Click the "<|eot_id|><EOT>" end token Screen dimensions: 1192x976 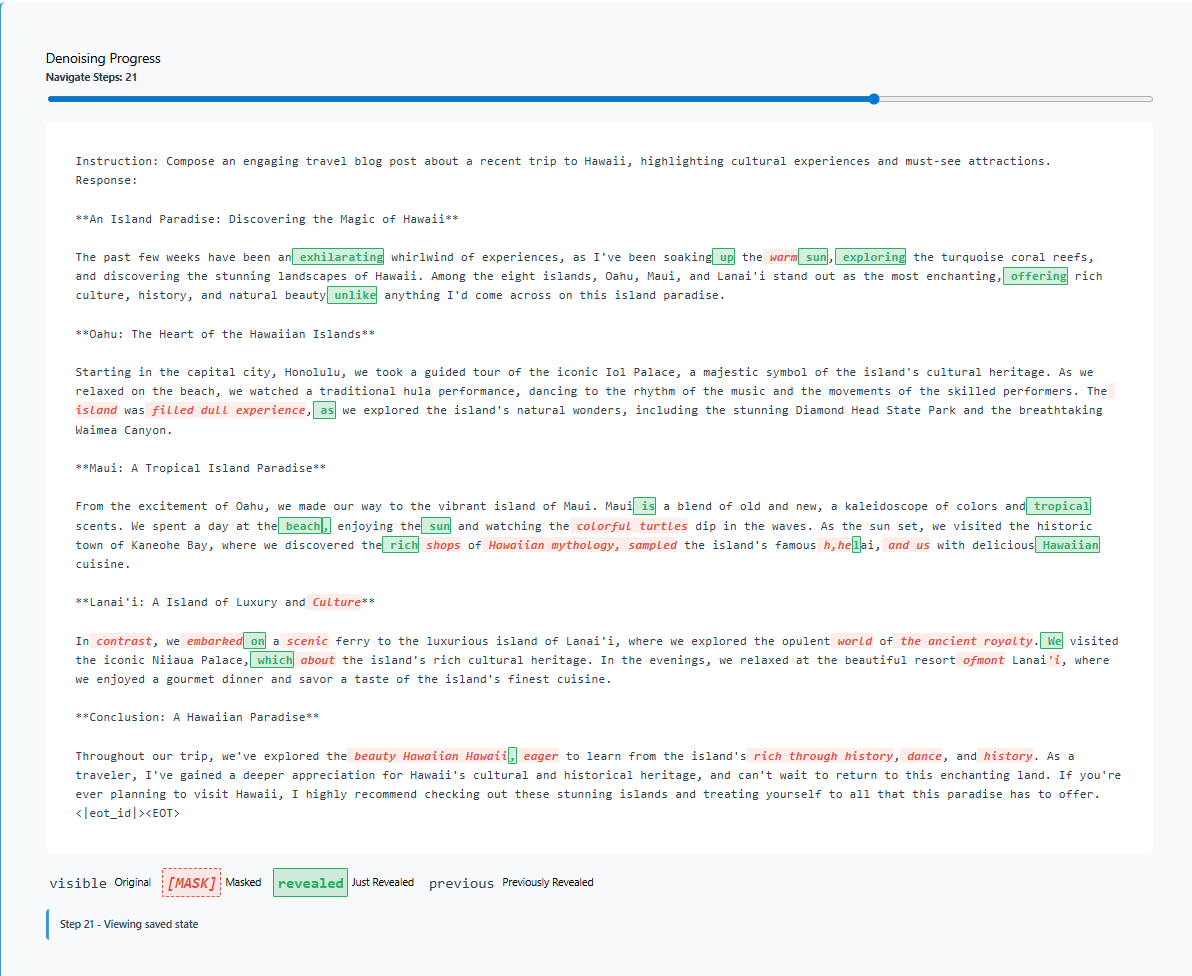128,813
